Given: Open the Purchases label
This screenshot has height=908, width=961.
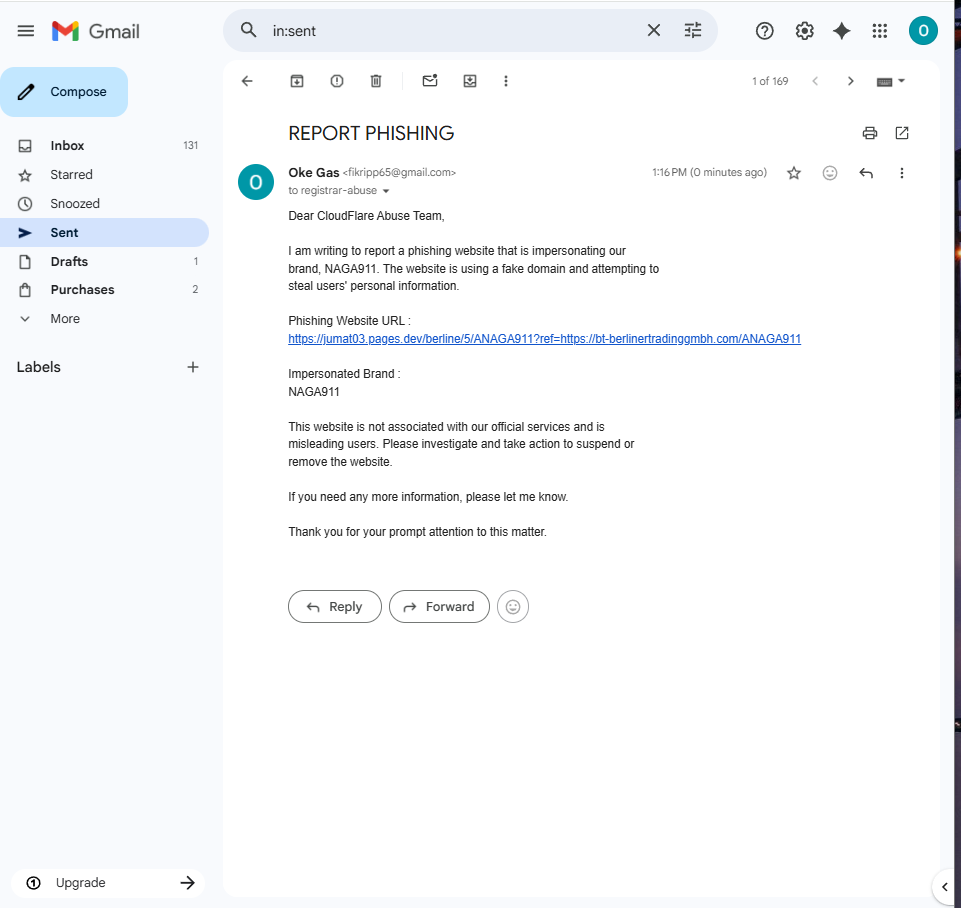Looking at the screenshot, I should pyautogui.click(x=104, y=290).
